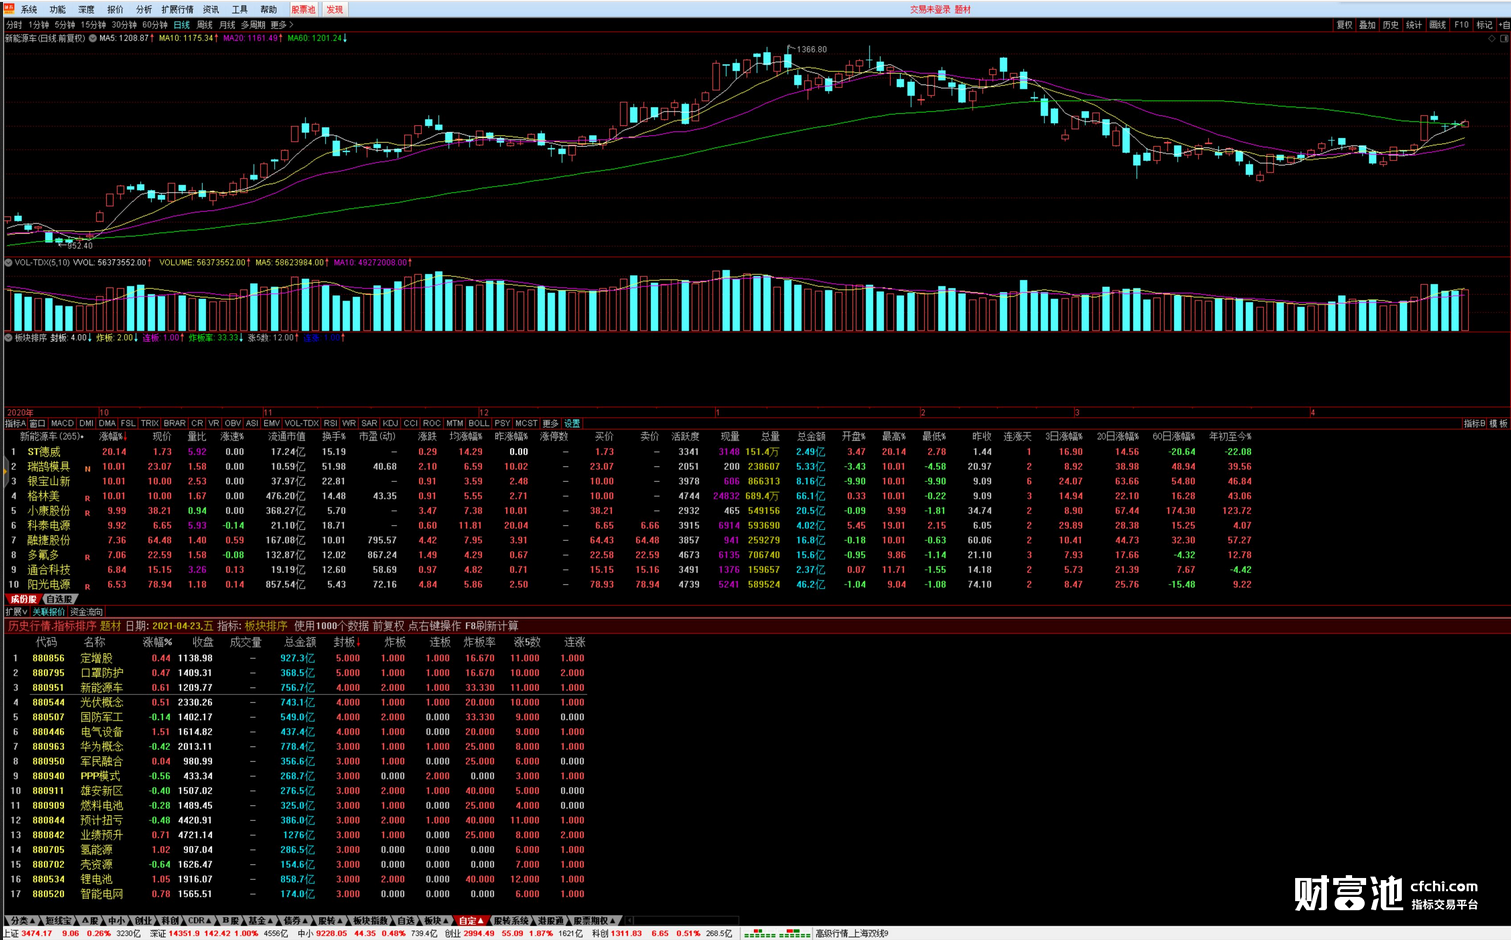Image resolution: width=1511 pixels, height=940 pixels.
Task: Expand the 扩展 dropdown
Action: tap(15, 612)
